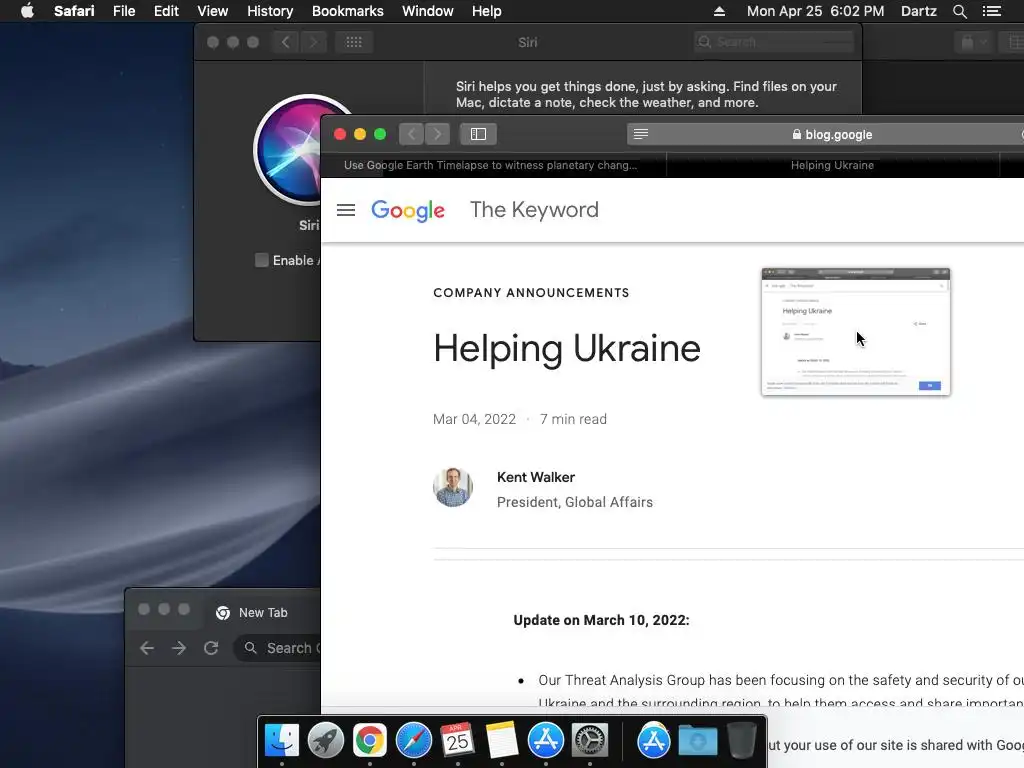Show all preferences grid in Siri window
1024x768 pixels.
(x=354, y=42)
